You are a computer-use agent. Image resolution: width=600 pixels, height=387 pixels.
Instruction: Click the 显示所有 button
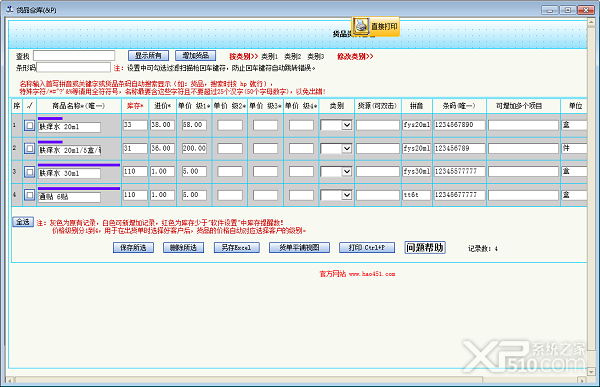(148, 56)
